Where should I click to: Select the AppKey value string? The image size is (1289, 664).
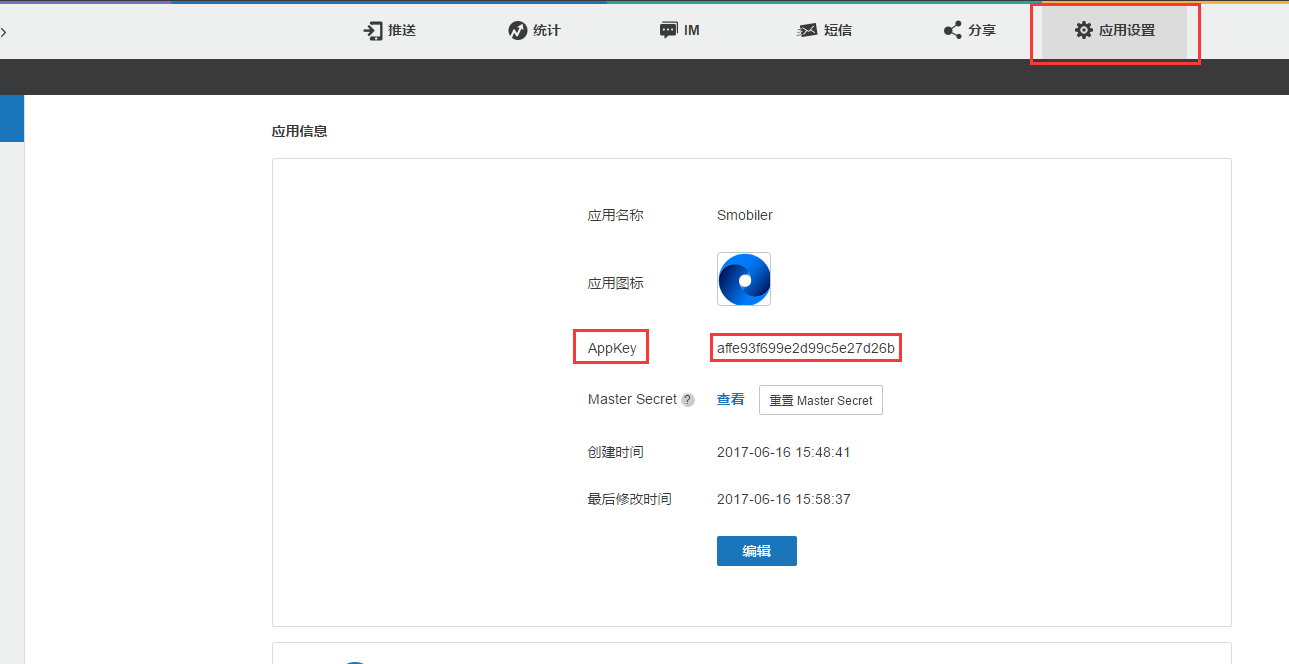pos(806,348)
